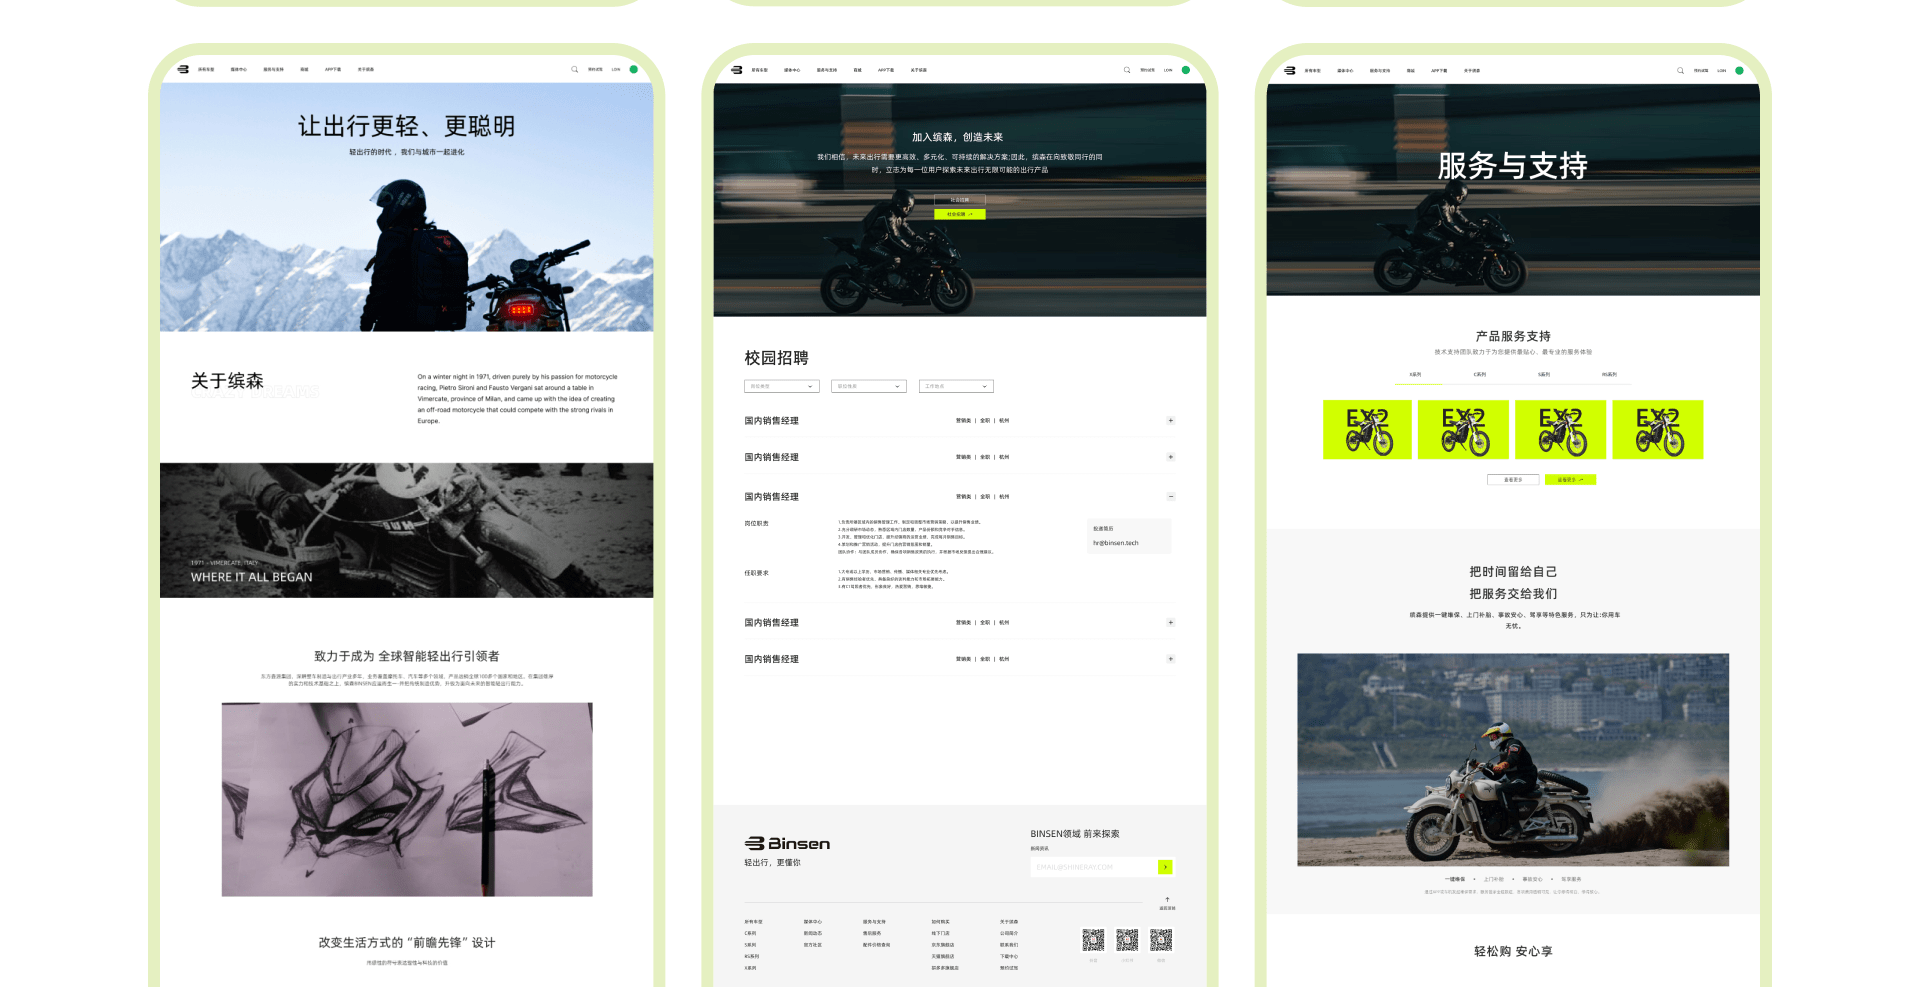Click the middle QR code in the footer
This screenshot has width=1920, height=987.
[x=1127, y=940]
